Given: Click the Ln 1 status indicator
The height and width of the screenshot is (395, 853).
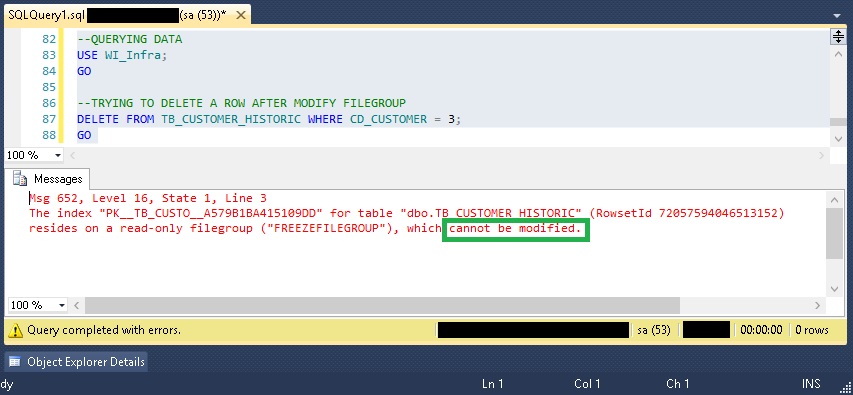Looking at the screenshot, I should tap(492, 384).
